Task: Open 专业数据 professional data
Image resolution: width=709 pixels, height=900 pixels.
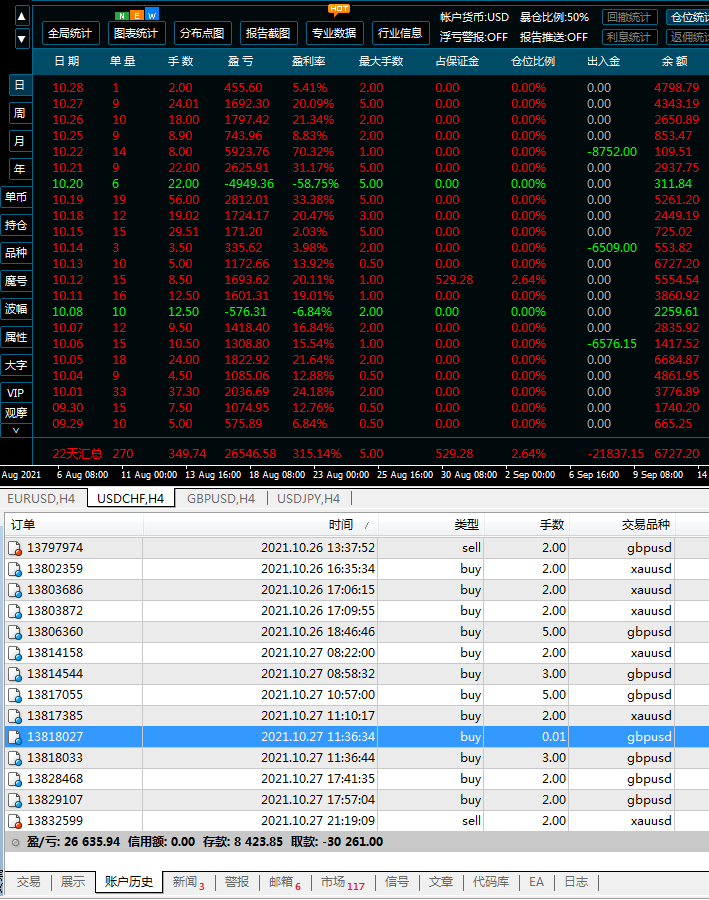Action: point(334,33)
